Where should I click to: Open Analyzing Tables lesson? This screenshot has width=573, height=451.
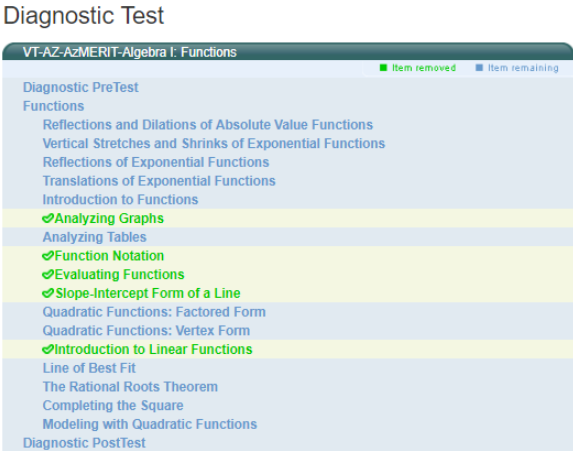(94, 237)
